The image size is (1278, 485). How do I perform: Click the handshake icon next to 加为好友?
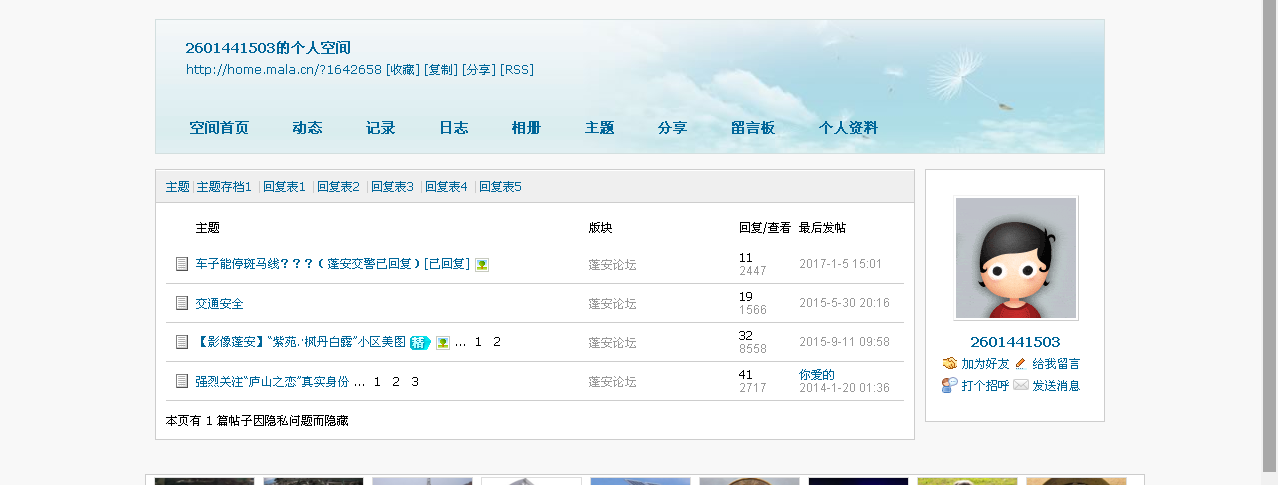click(949, 364)
